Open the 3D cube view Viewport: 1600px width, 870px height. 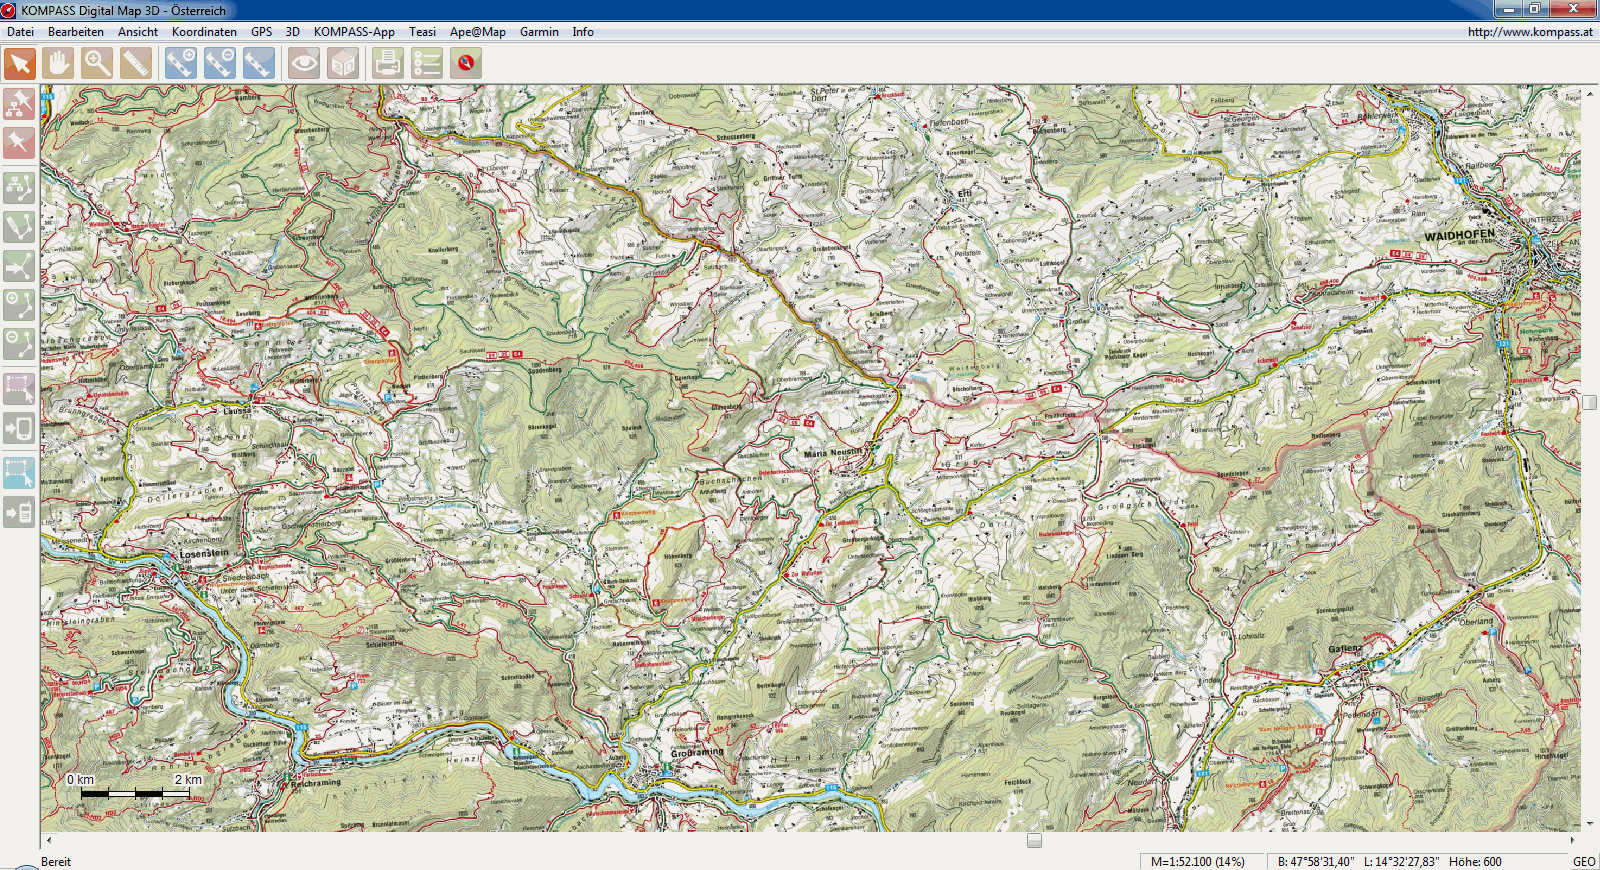[x=343, y=63]
